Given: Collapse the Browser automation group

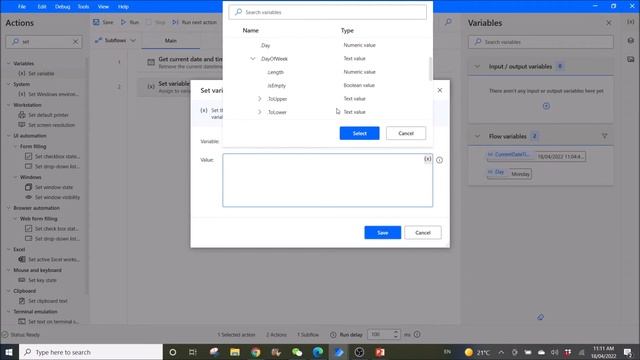Looking at the screenshot, I should (9, 208).
